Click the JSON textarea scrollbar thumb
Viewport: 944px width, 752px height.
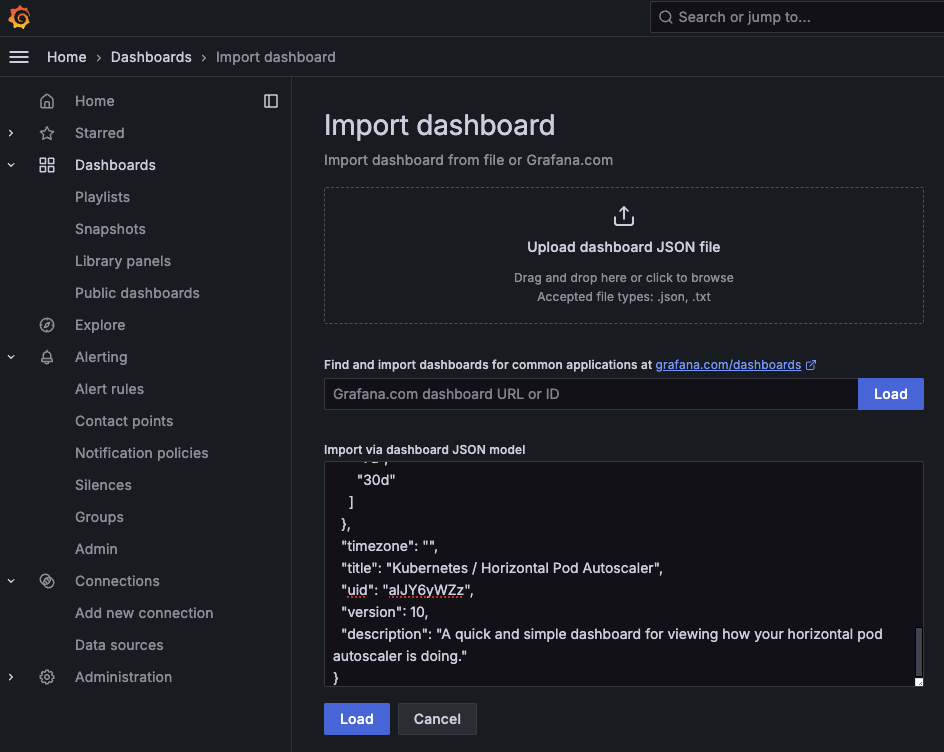pyautogui.click(x=919, y=651)
